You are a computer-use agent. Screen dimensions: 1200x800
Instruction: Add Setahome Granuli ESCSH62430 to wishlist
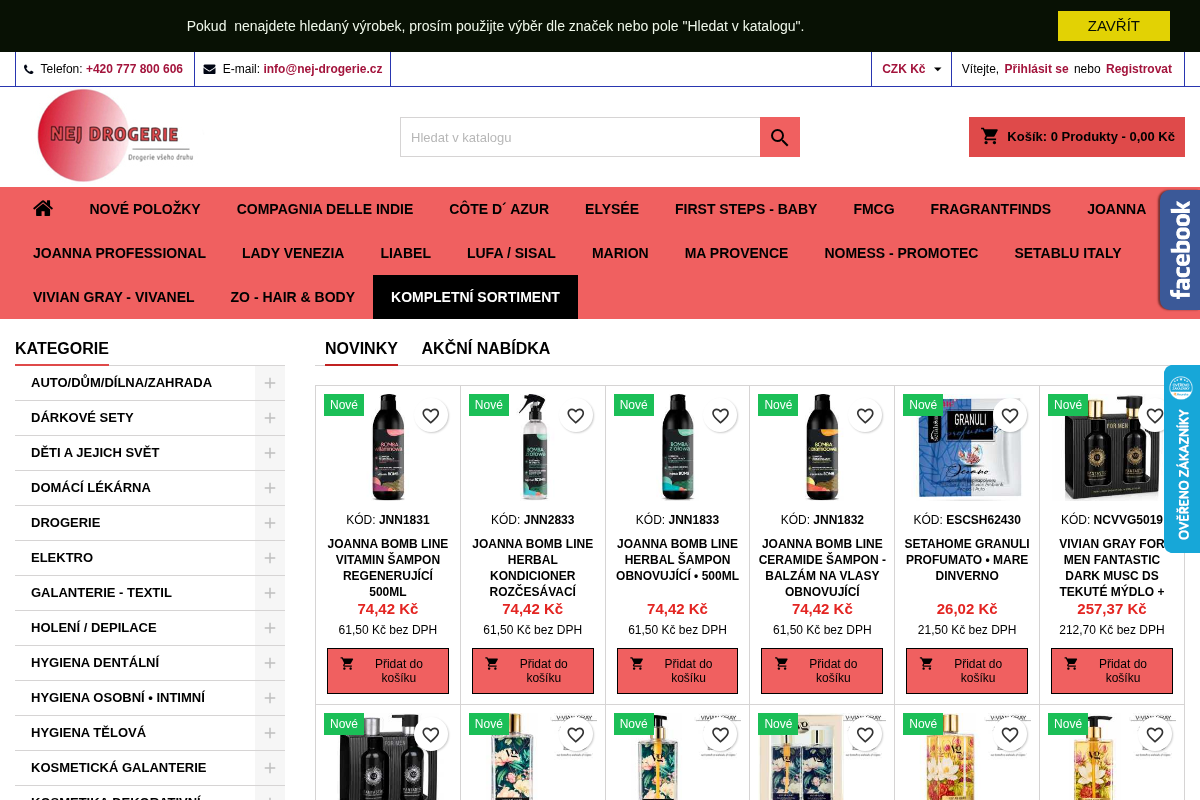(1010, 416)
